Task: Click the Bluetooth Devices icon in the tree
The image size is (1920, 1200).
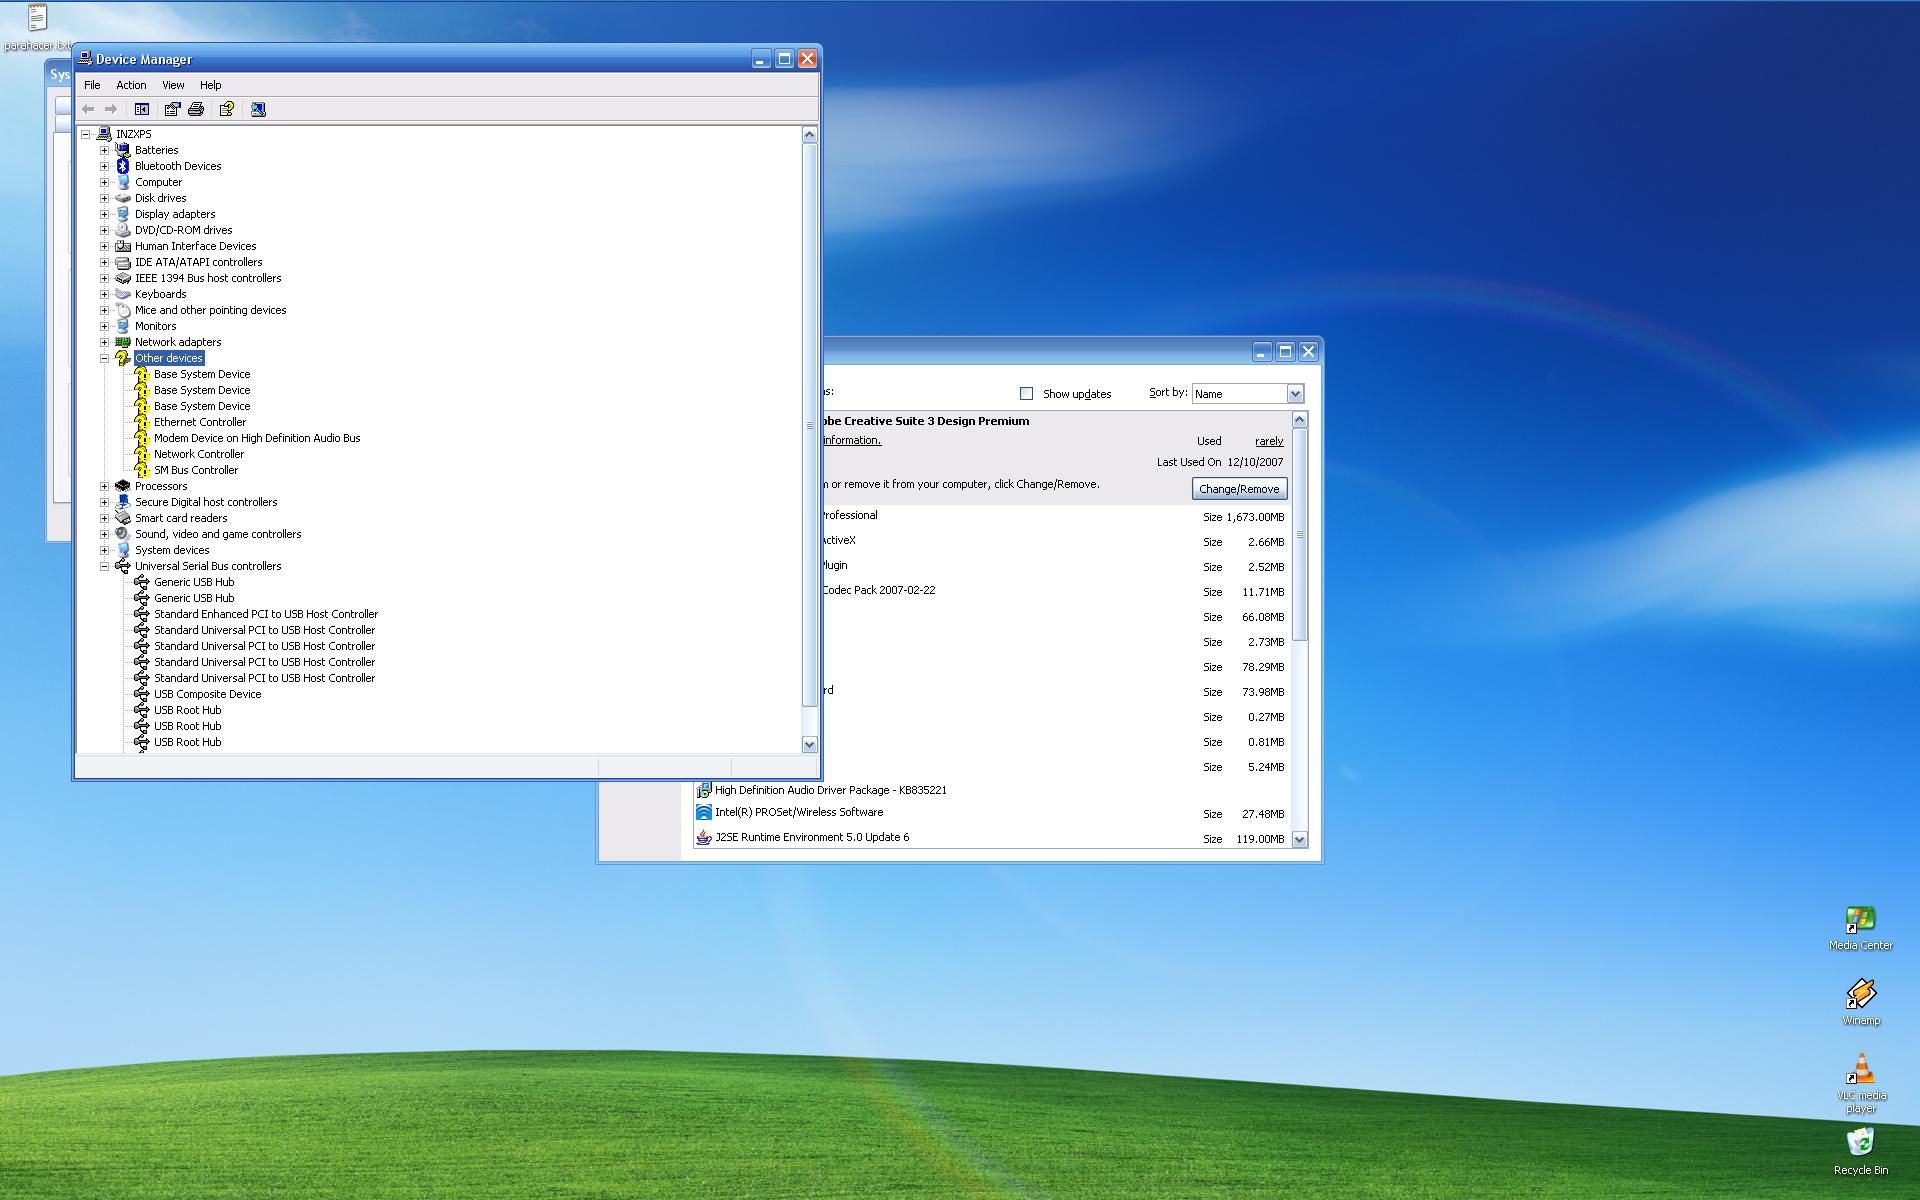Action: [x=123, y=166]
